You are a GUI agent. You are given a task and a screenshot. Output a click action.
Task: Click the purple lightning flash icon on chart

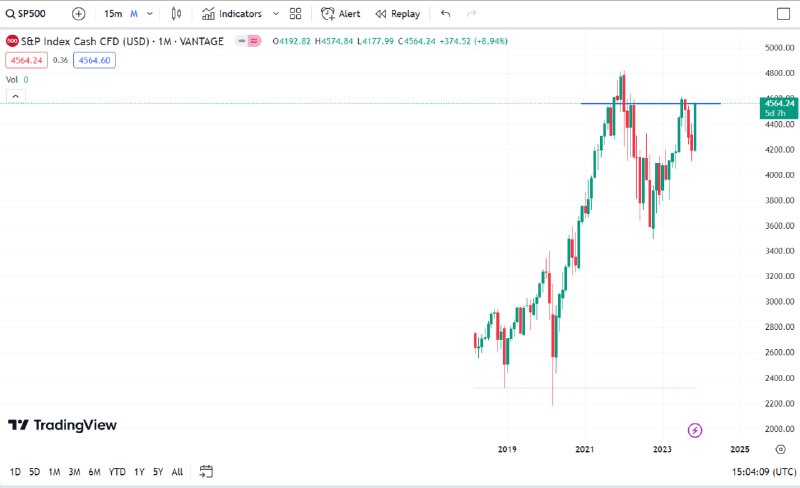coord(695,430)
